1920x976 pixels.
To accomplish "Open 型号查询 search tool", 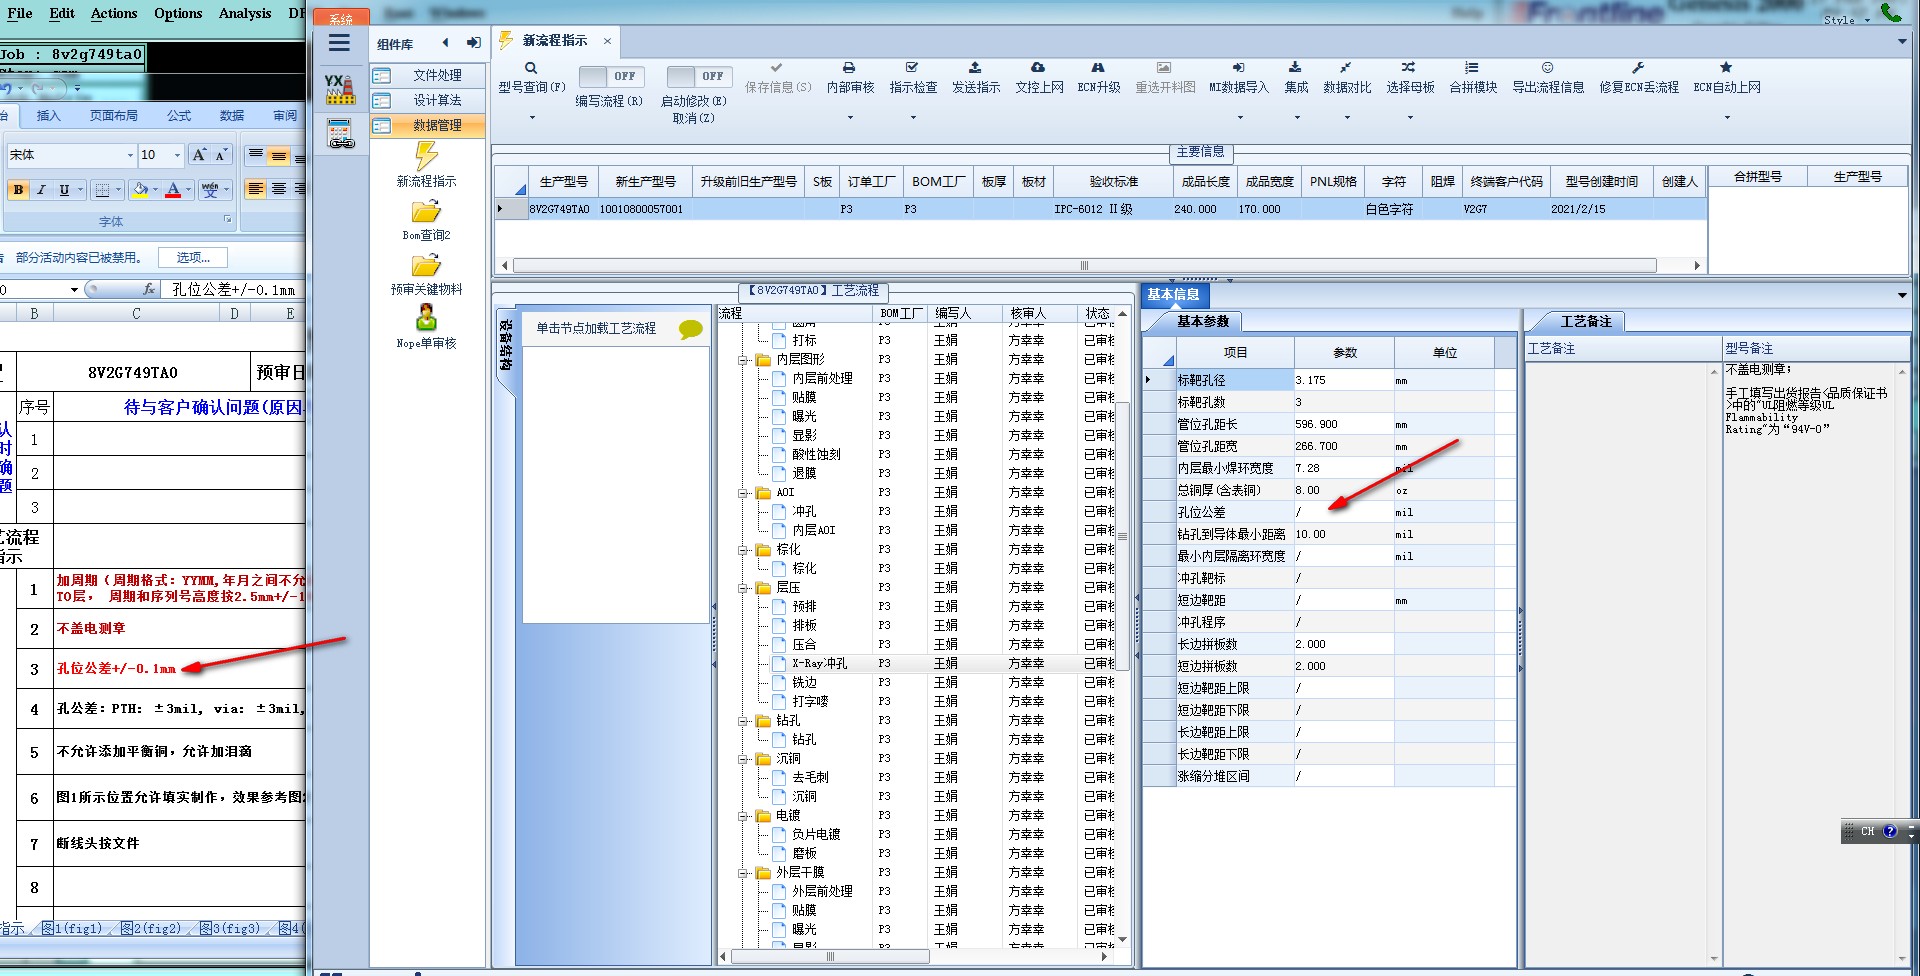I will (x=531, y=68).
